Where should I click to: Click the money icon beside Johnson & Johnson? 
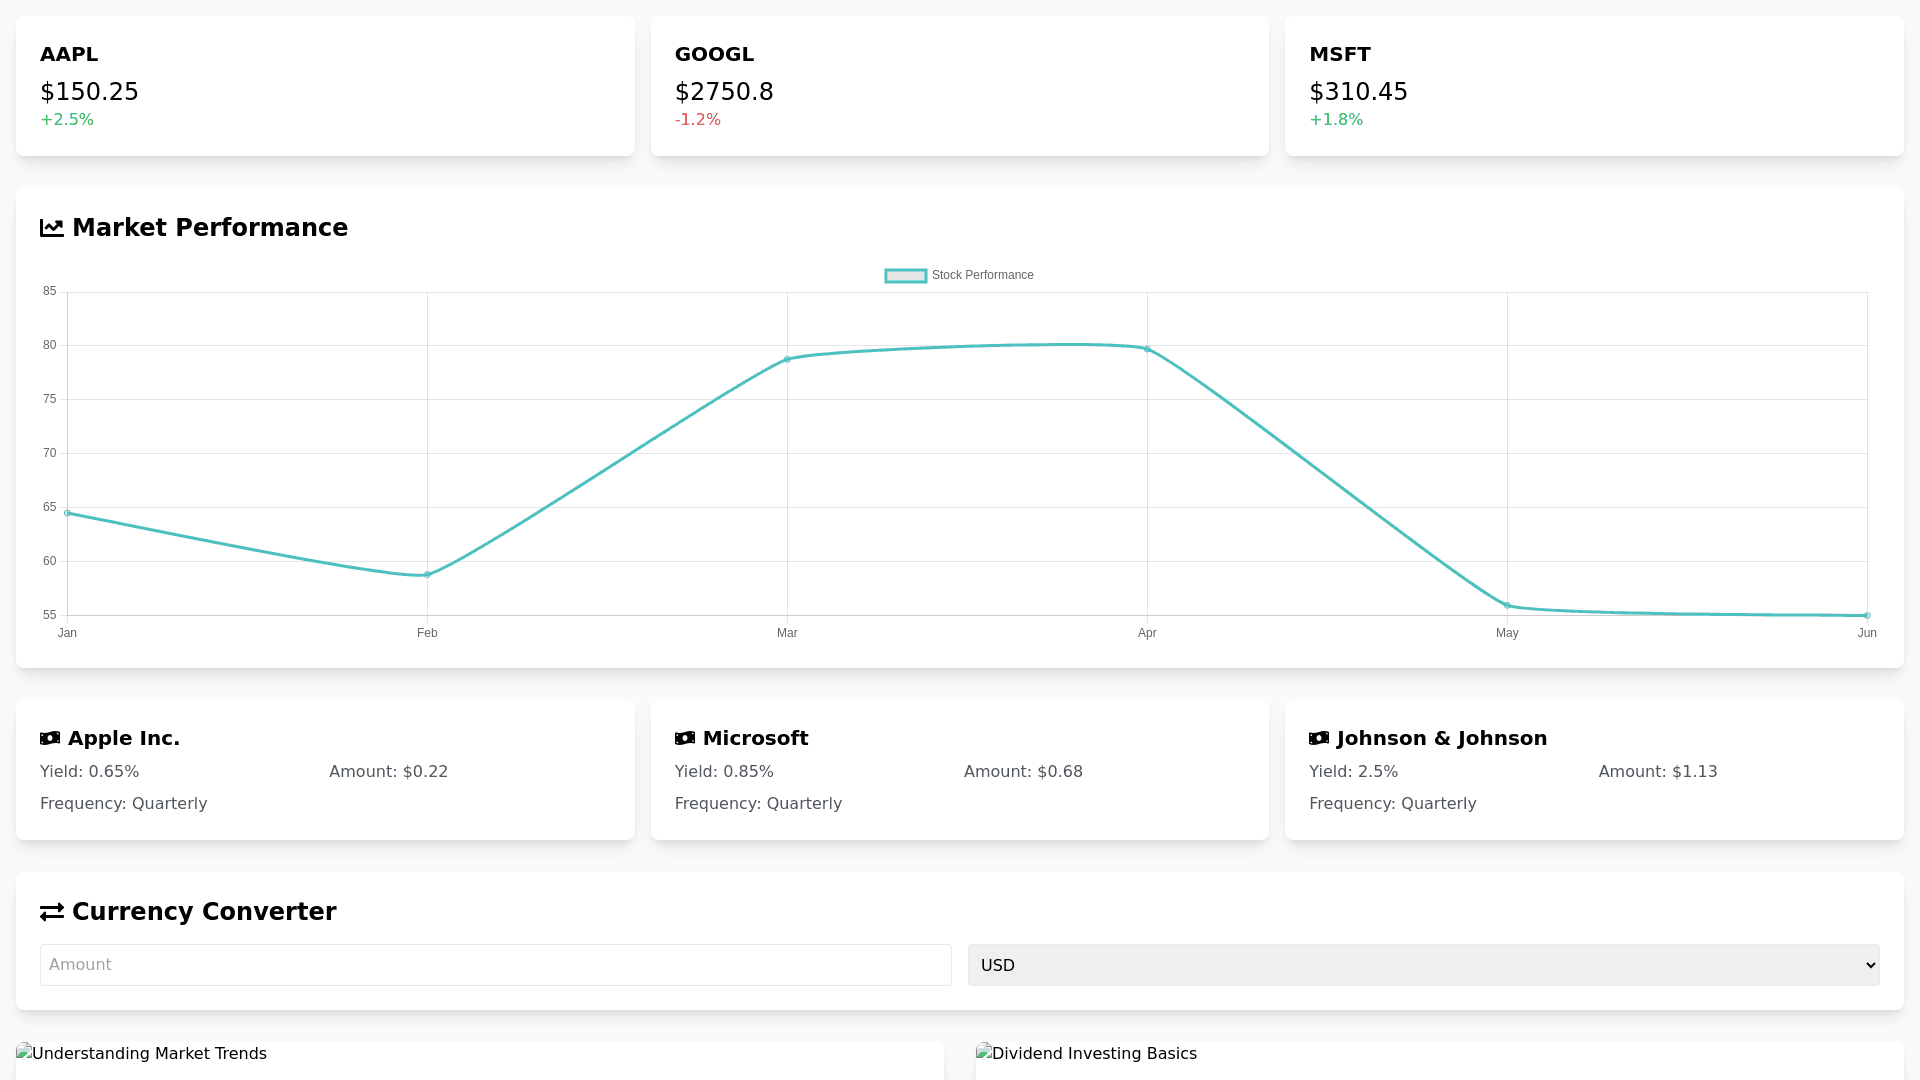pos(1319,738)
